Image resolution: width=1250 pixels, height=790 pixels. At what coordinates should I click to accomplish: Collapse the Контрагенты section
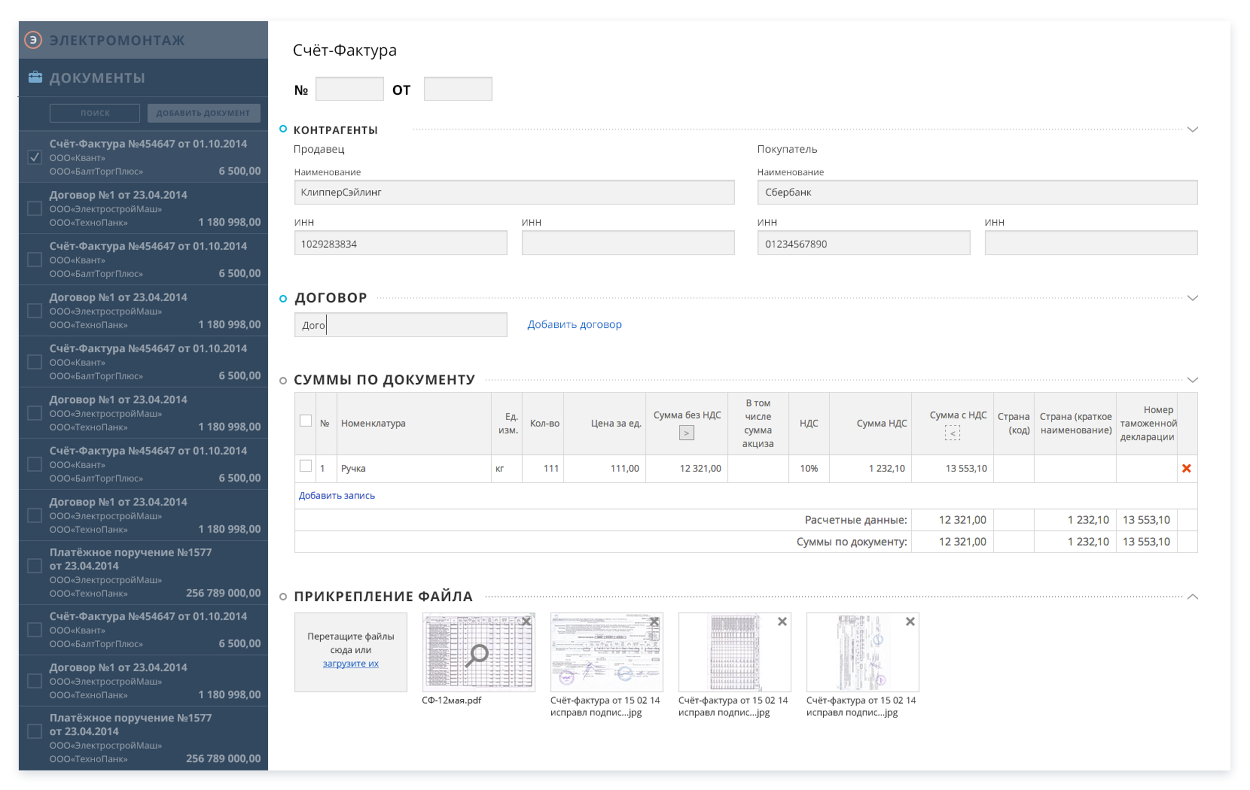coord(1192,129)
